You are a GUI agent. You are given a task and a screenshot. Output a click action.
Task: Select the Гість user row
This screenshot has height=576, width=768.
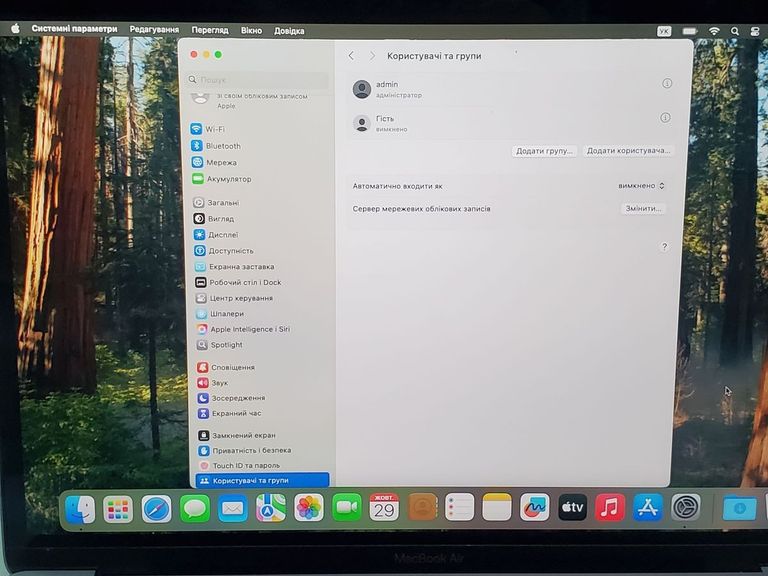[512, 122]
